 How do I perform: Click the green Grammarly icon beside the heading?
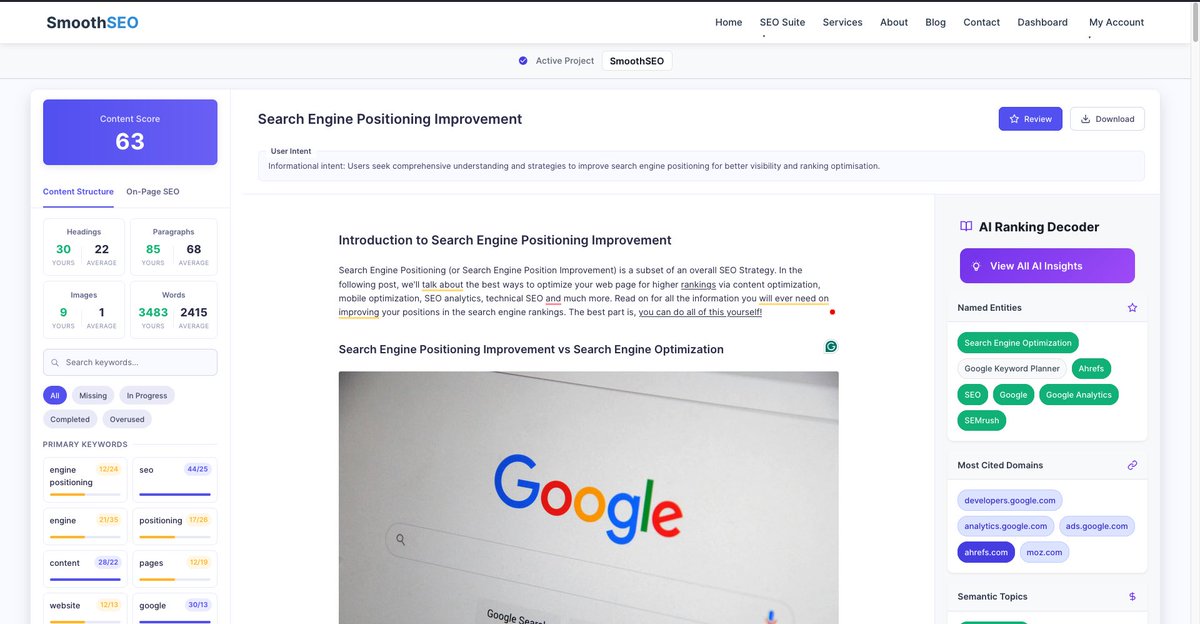click(831, 347)
